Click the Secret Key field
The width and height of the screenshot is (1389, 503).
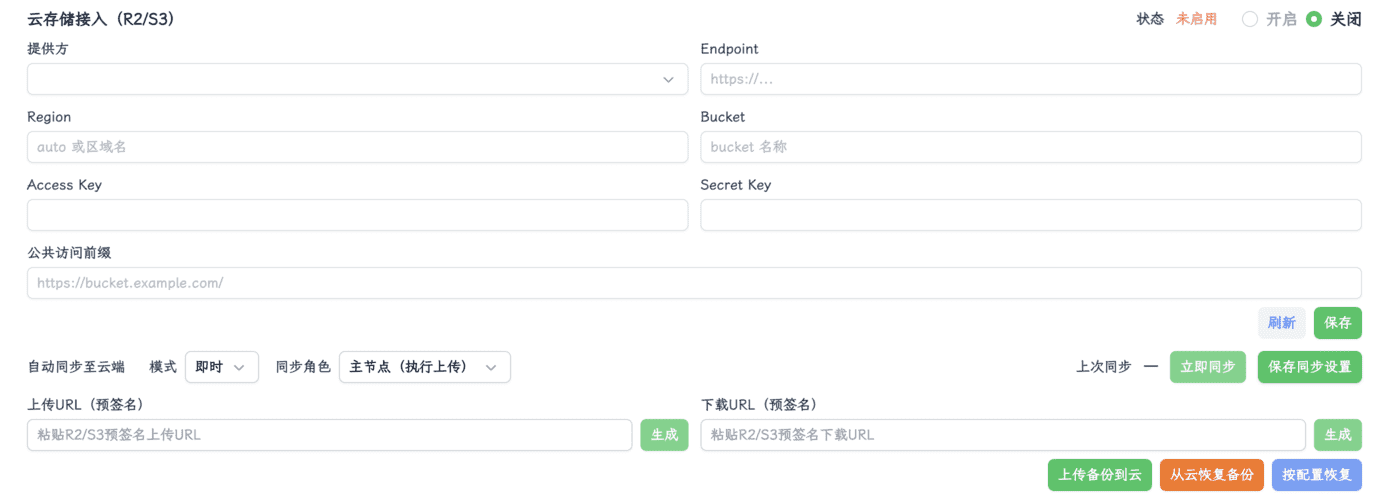click(x=1030, y=215)
